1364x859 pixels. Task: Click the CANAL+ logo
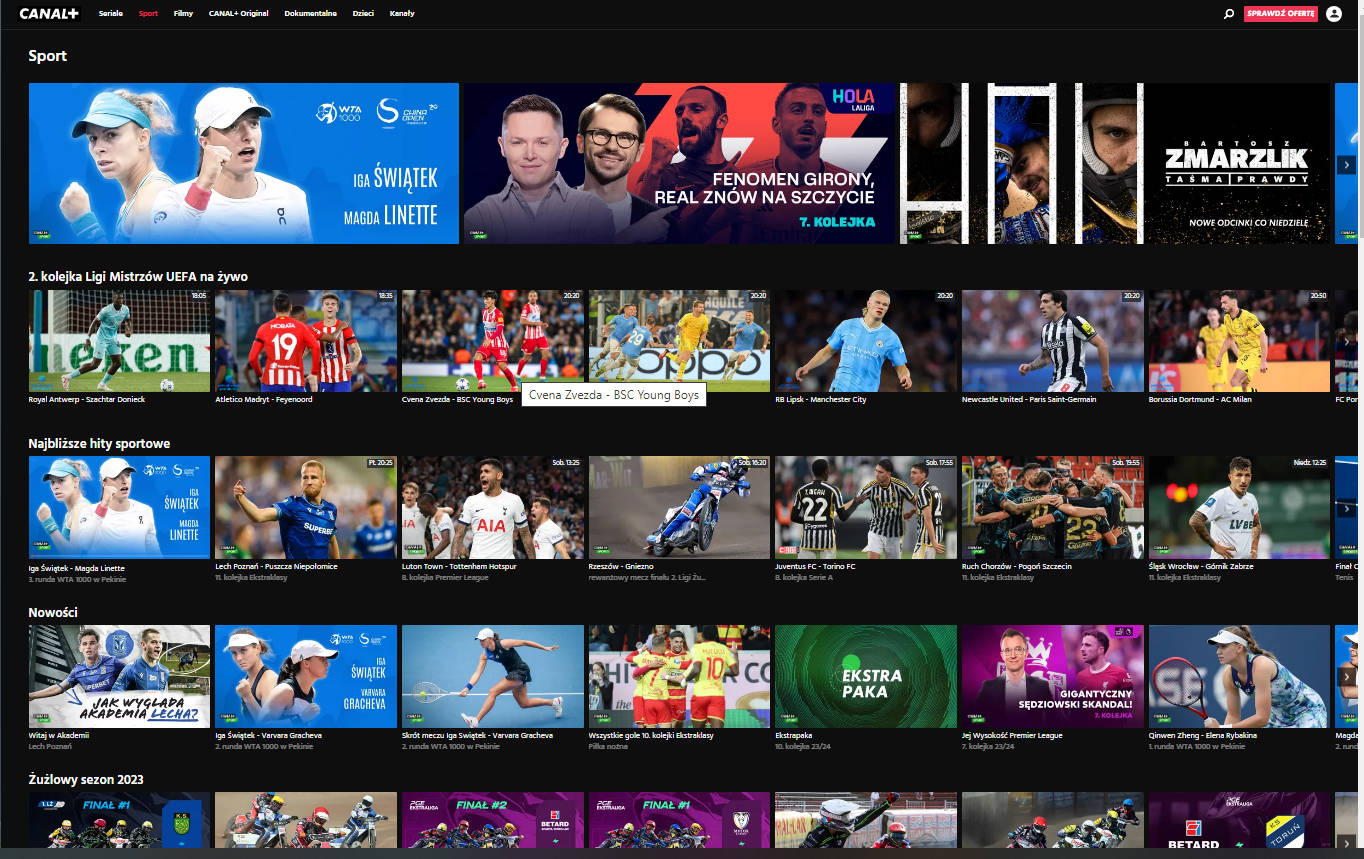pyautogui.click(x=49, y=13)
